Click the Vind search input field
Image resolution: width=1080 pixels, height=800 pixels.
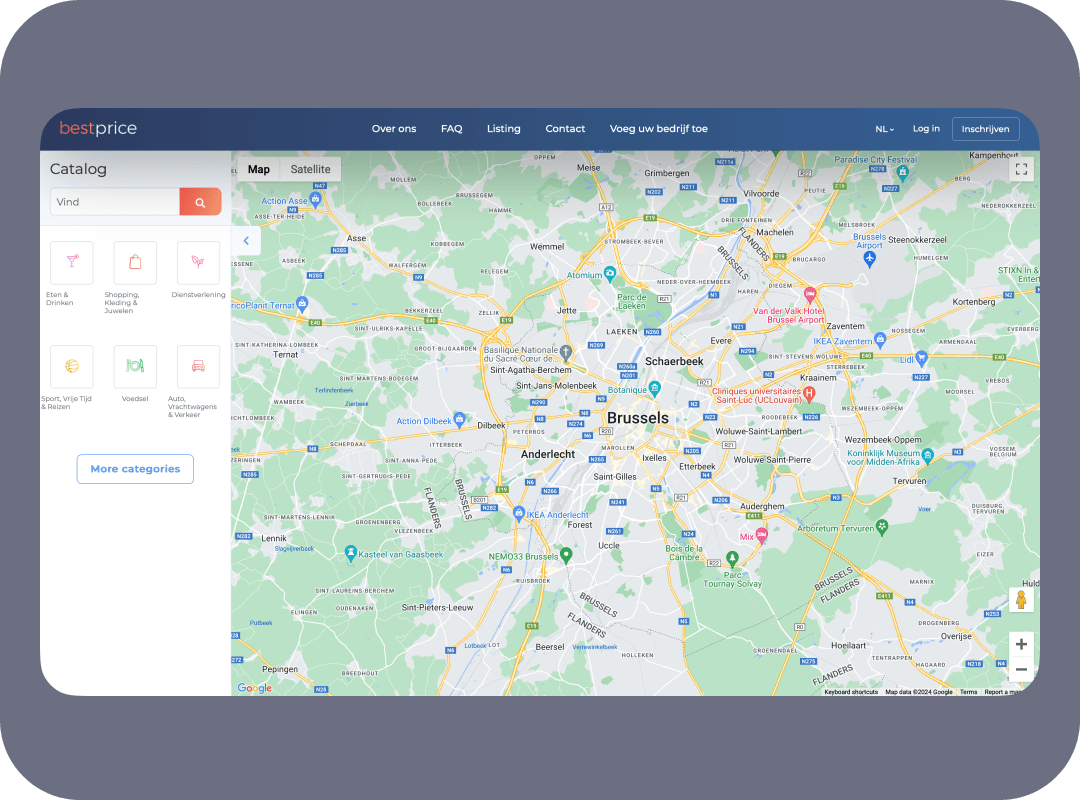pyautogui.click(x=115, y=202)
